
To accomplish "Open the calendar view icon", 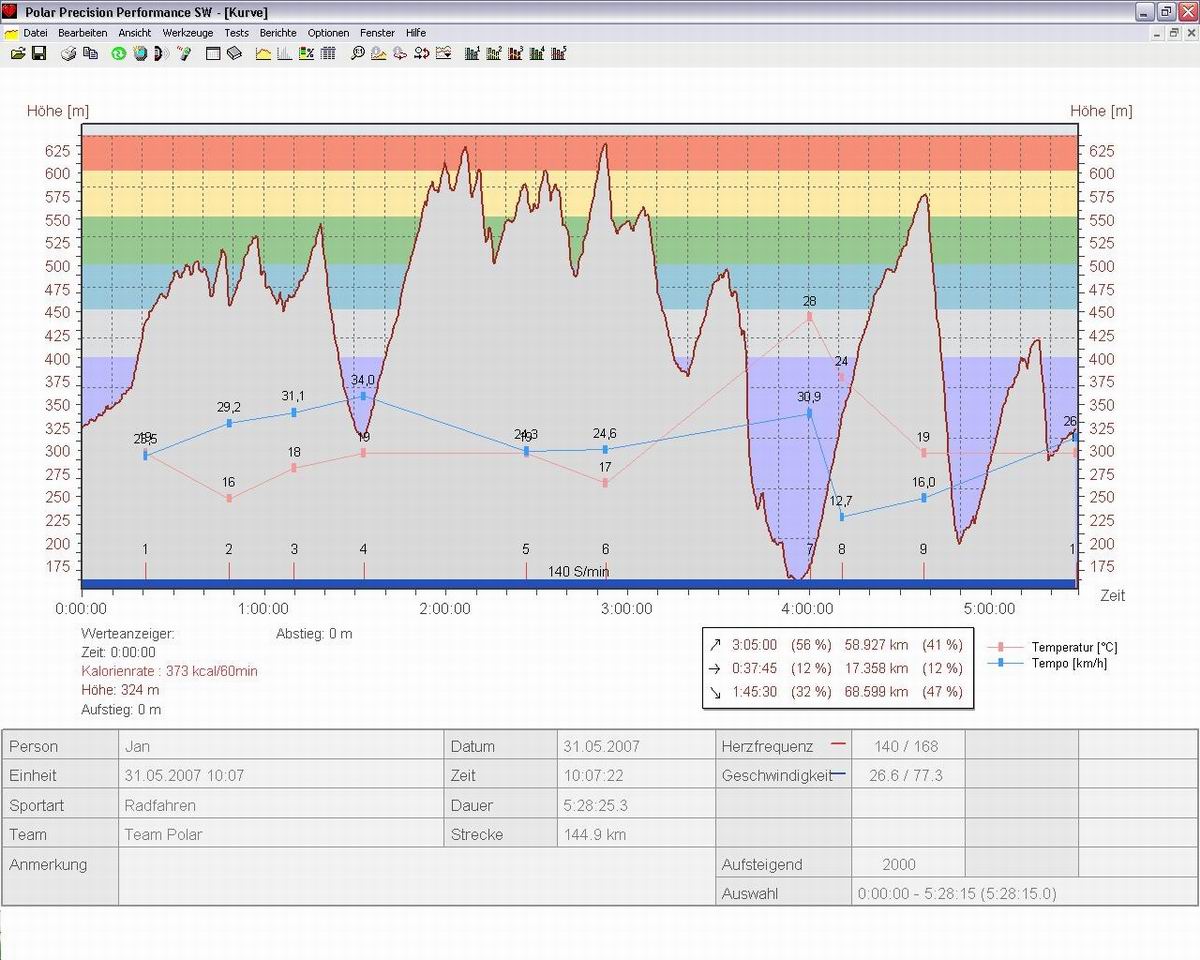I will tap(213, 53).
